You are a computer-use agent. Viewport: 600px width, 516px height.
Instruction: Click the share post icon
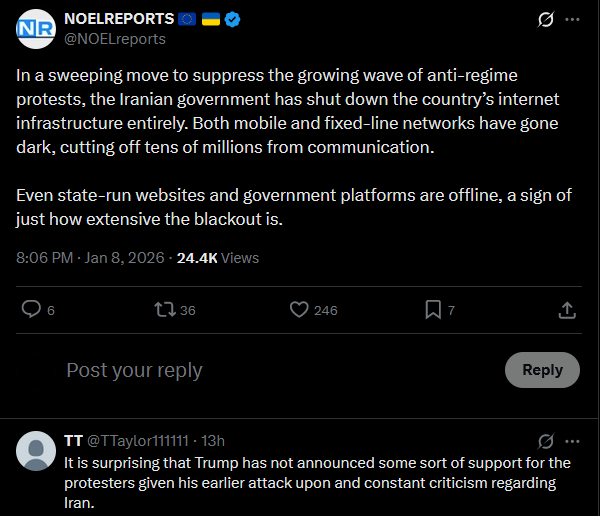click(x=566, y=310)
